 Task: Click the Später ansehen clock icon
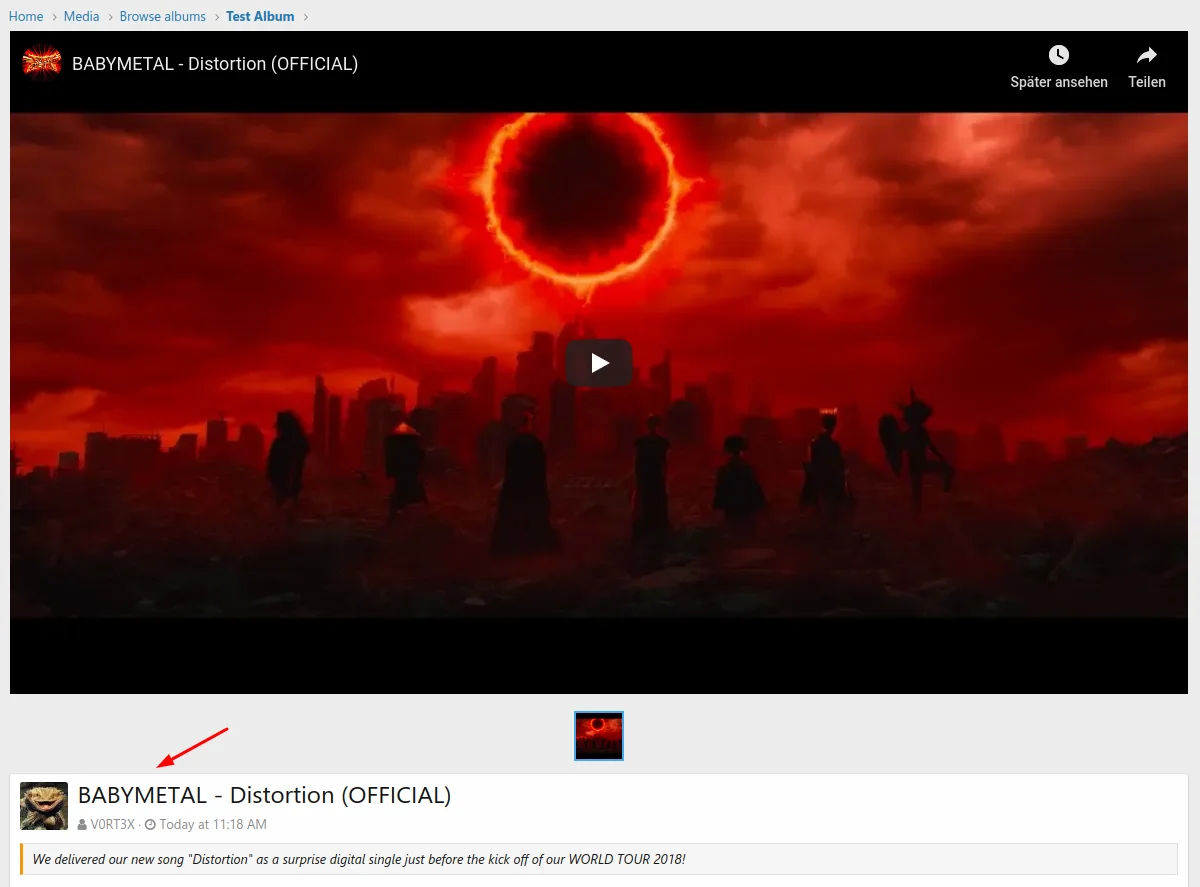click(1058, 55)
